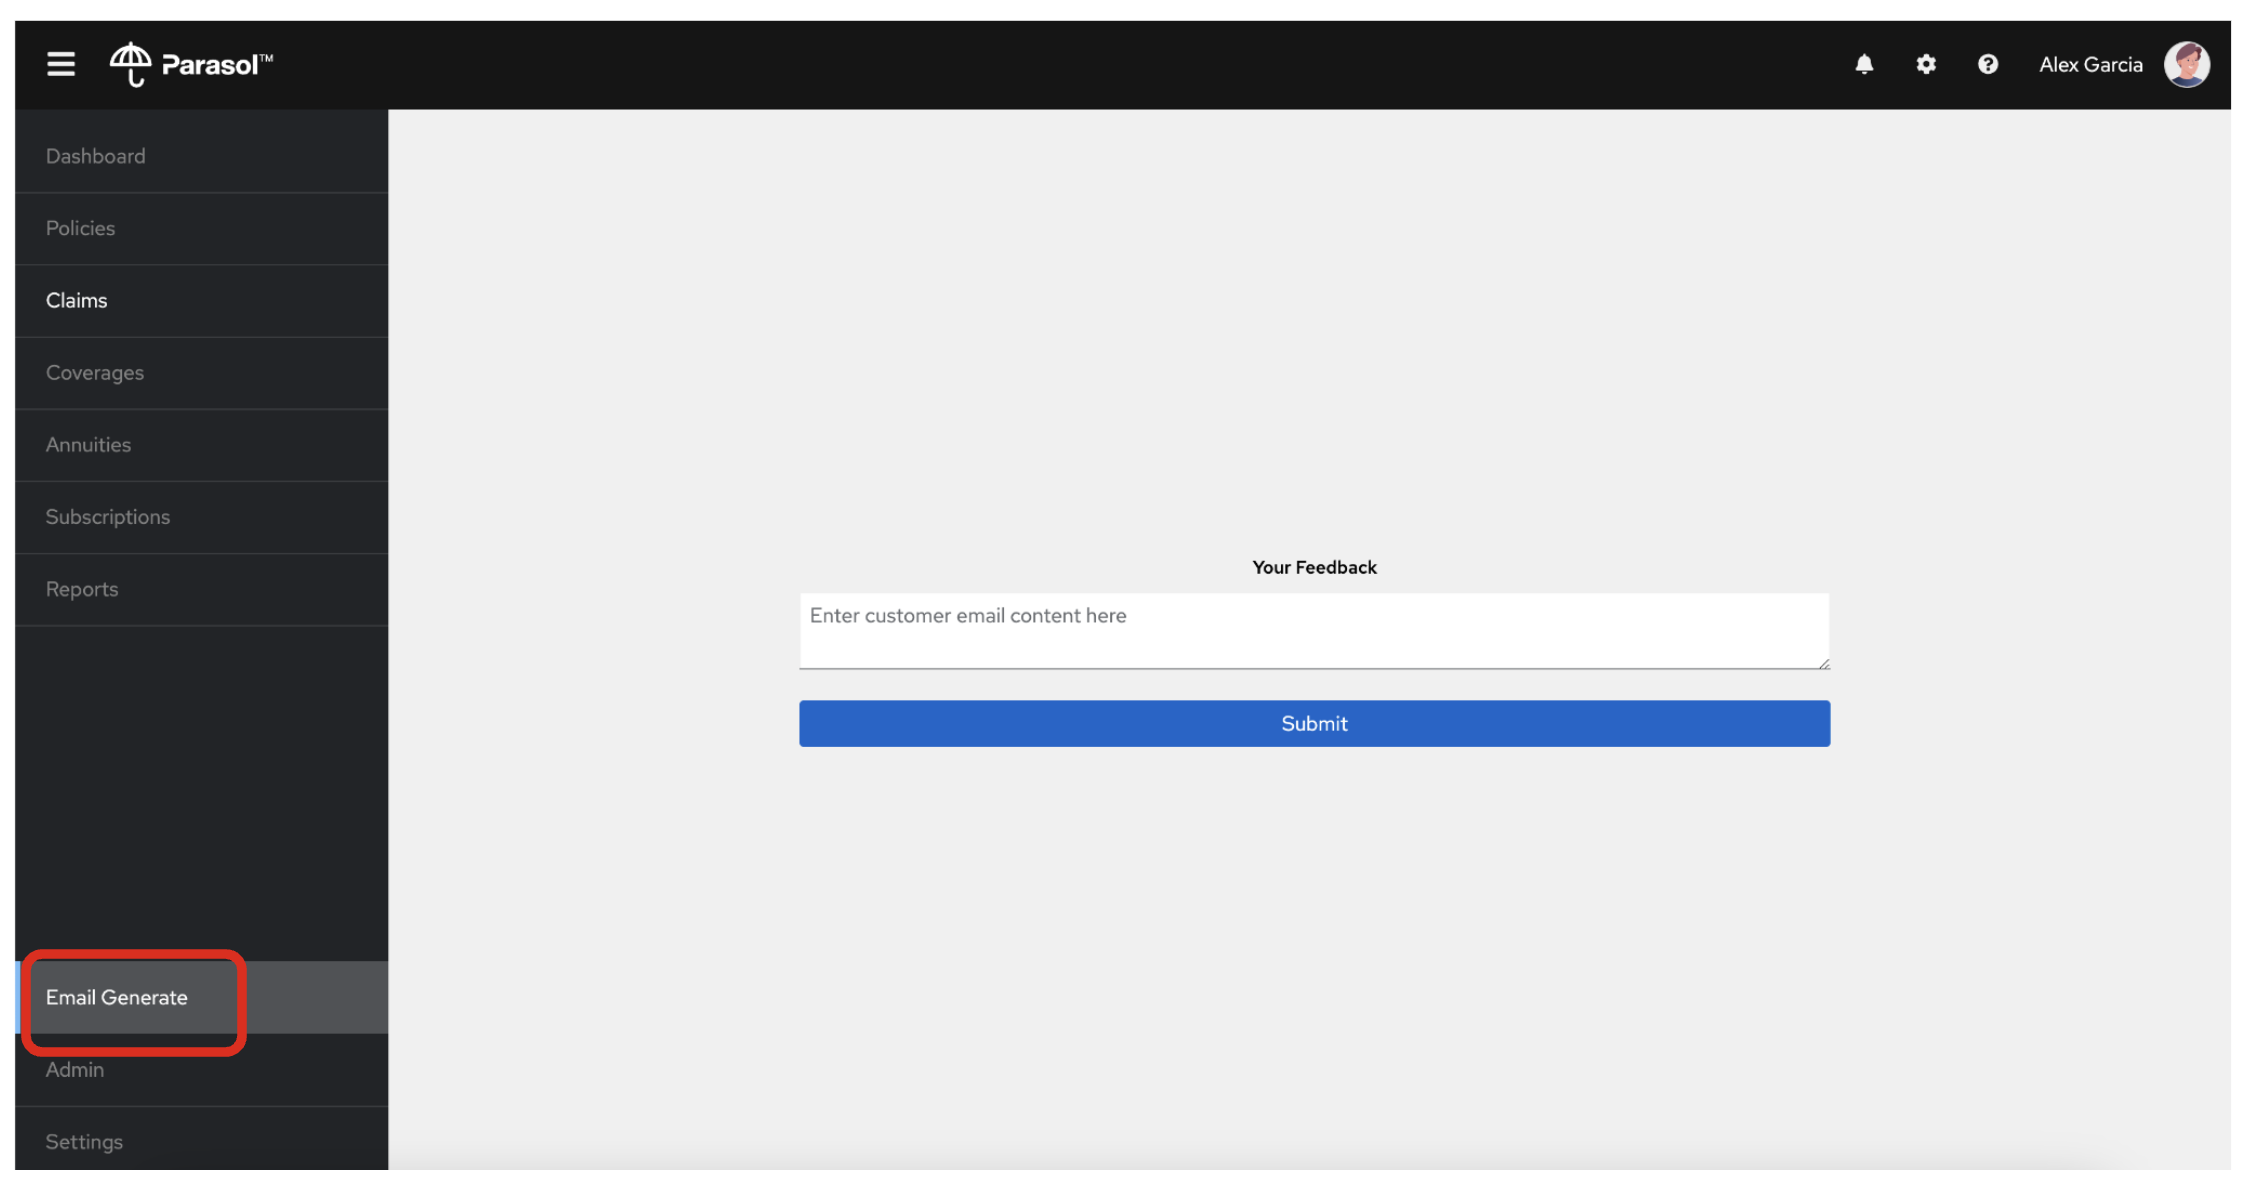Click the hamburger menu icon
This screenshot has width=2246, height=1182.
pos(59,62)
